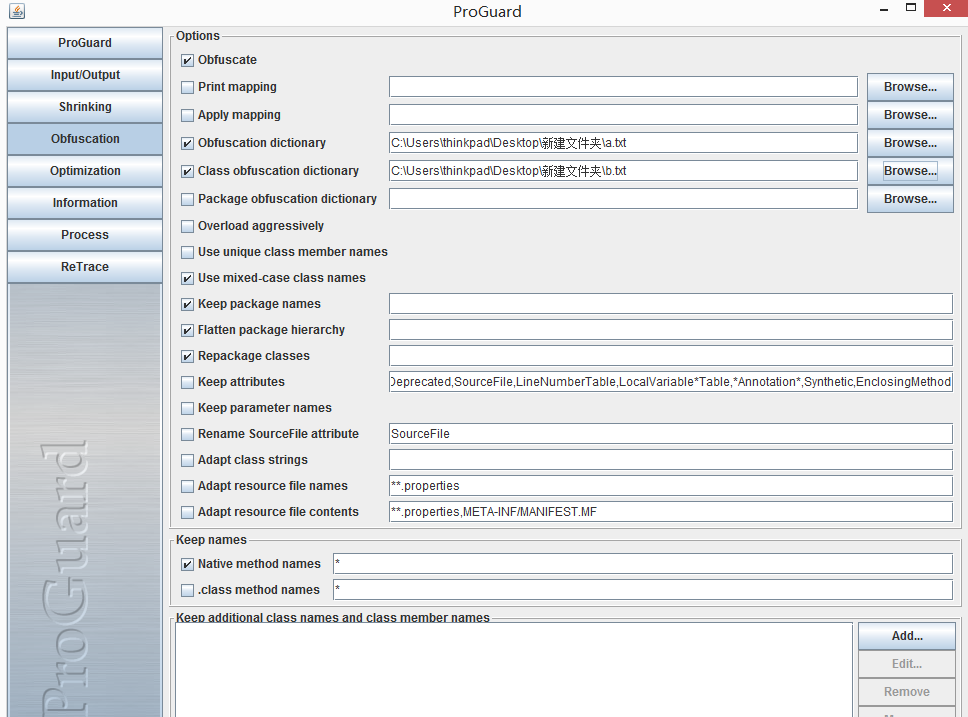
Task: Click the Java application icon in title bar
Action: point(17,11)
